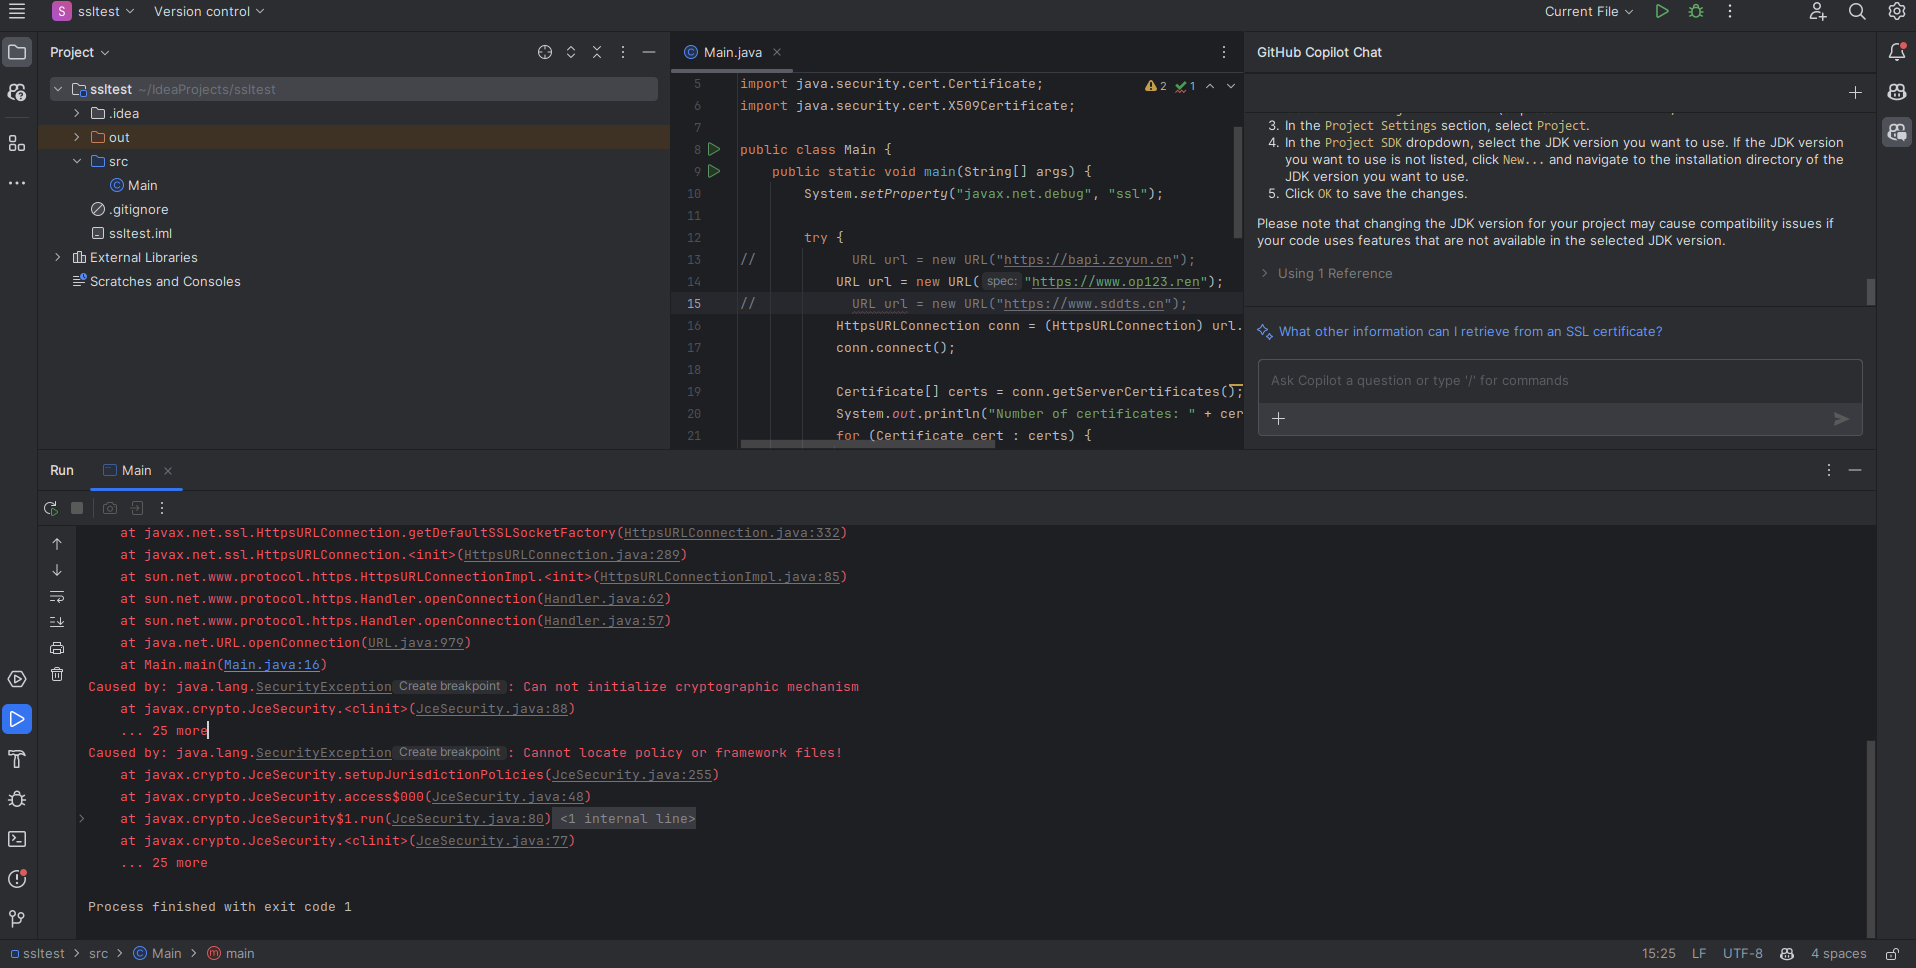Click the console vertical scrollbar
Screen dimensions: 1916x968
click(x=1870, y=838)
